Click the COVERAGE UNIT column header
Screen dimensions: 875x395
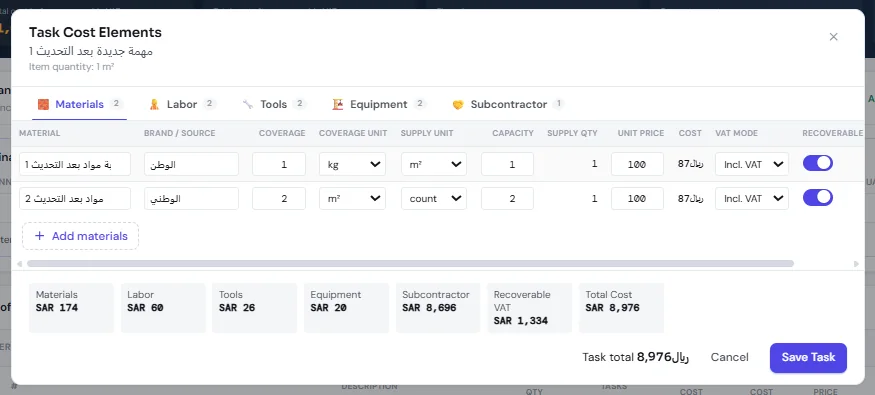click(x=353, y=133)
